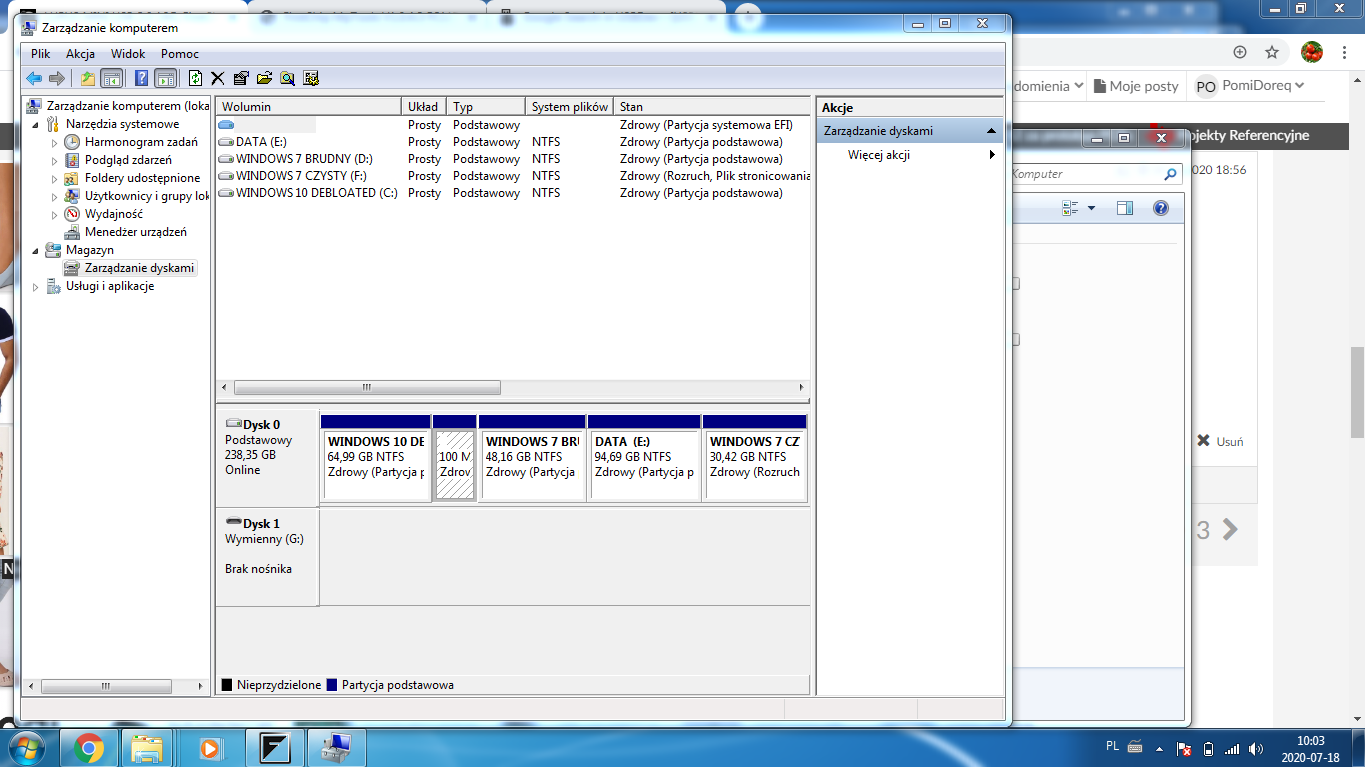Image resolution: width=1365 pixels, height=767 pixels.
Task: Toggle the show/hide action pane icon
Action: 166,78
